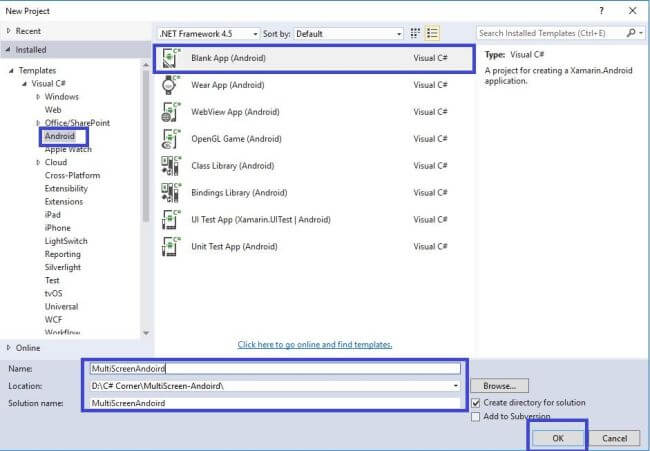The height and width of the screenshot is (451, 650).
Task: Select the Web template category
Action: point(53,110)
